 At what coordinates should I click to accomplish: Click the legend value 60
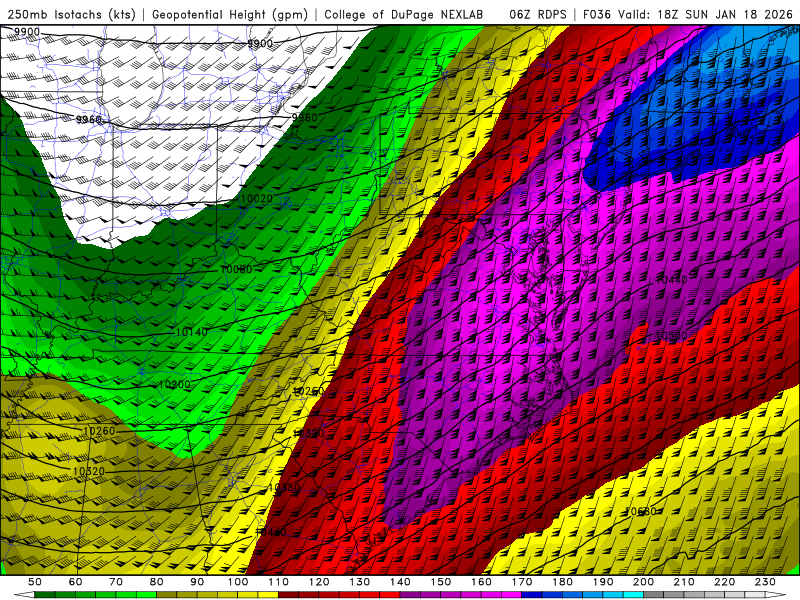76,582
